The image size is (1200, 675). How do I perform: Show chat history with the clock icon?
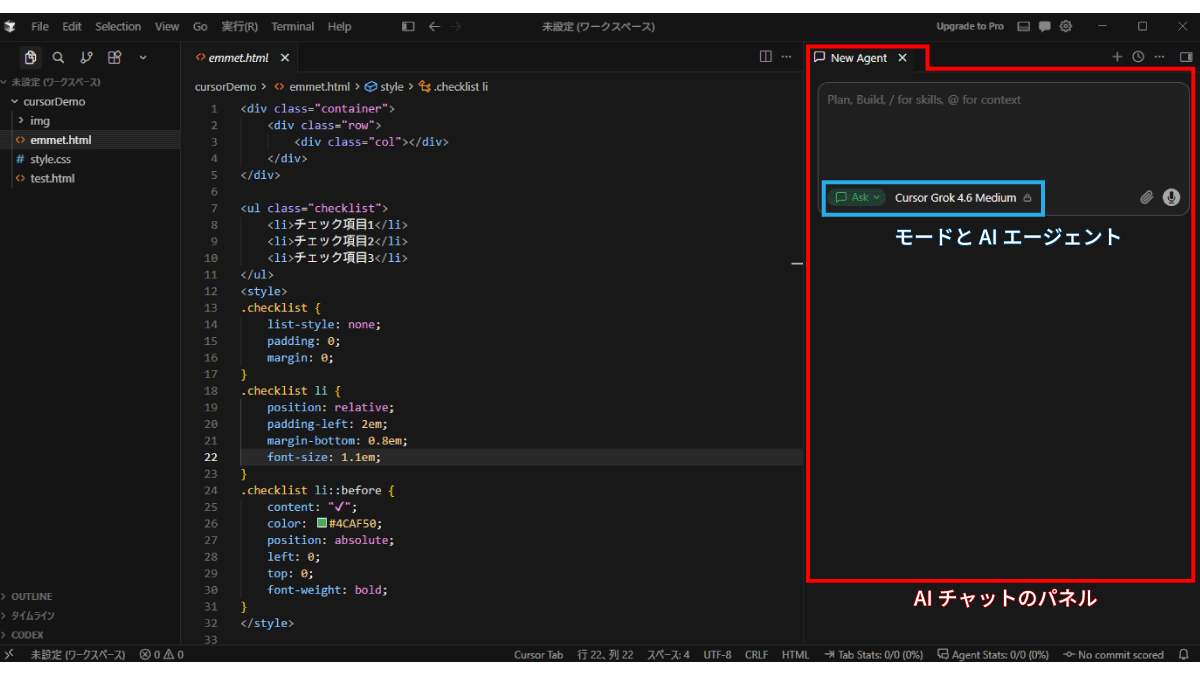(x=1138, y=57)
